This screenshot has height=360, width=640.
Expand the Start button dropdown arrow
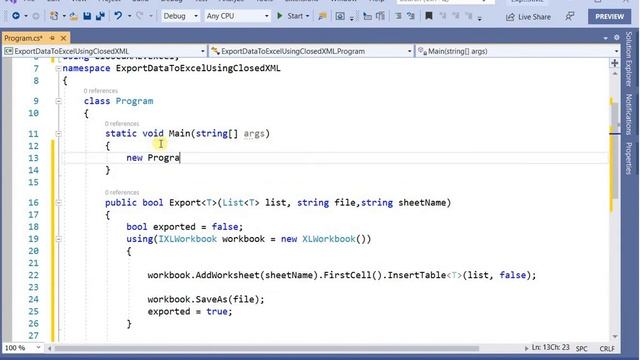[308, 16]
